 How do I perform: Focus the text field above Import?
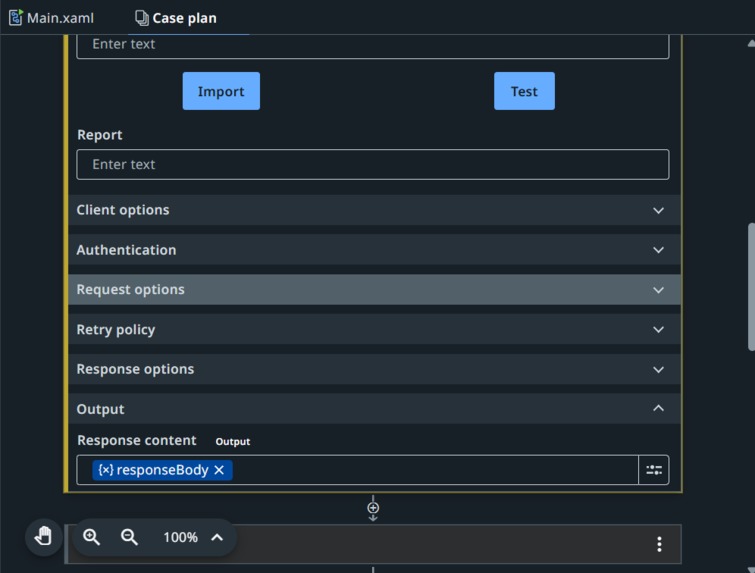(372, 46)
